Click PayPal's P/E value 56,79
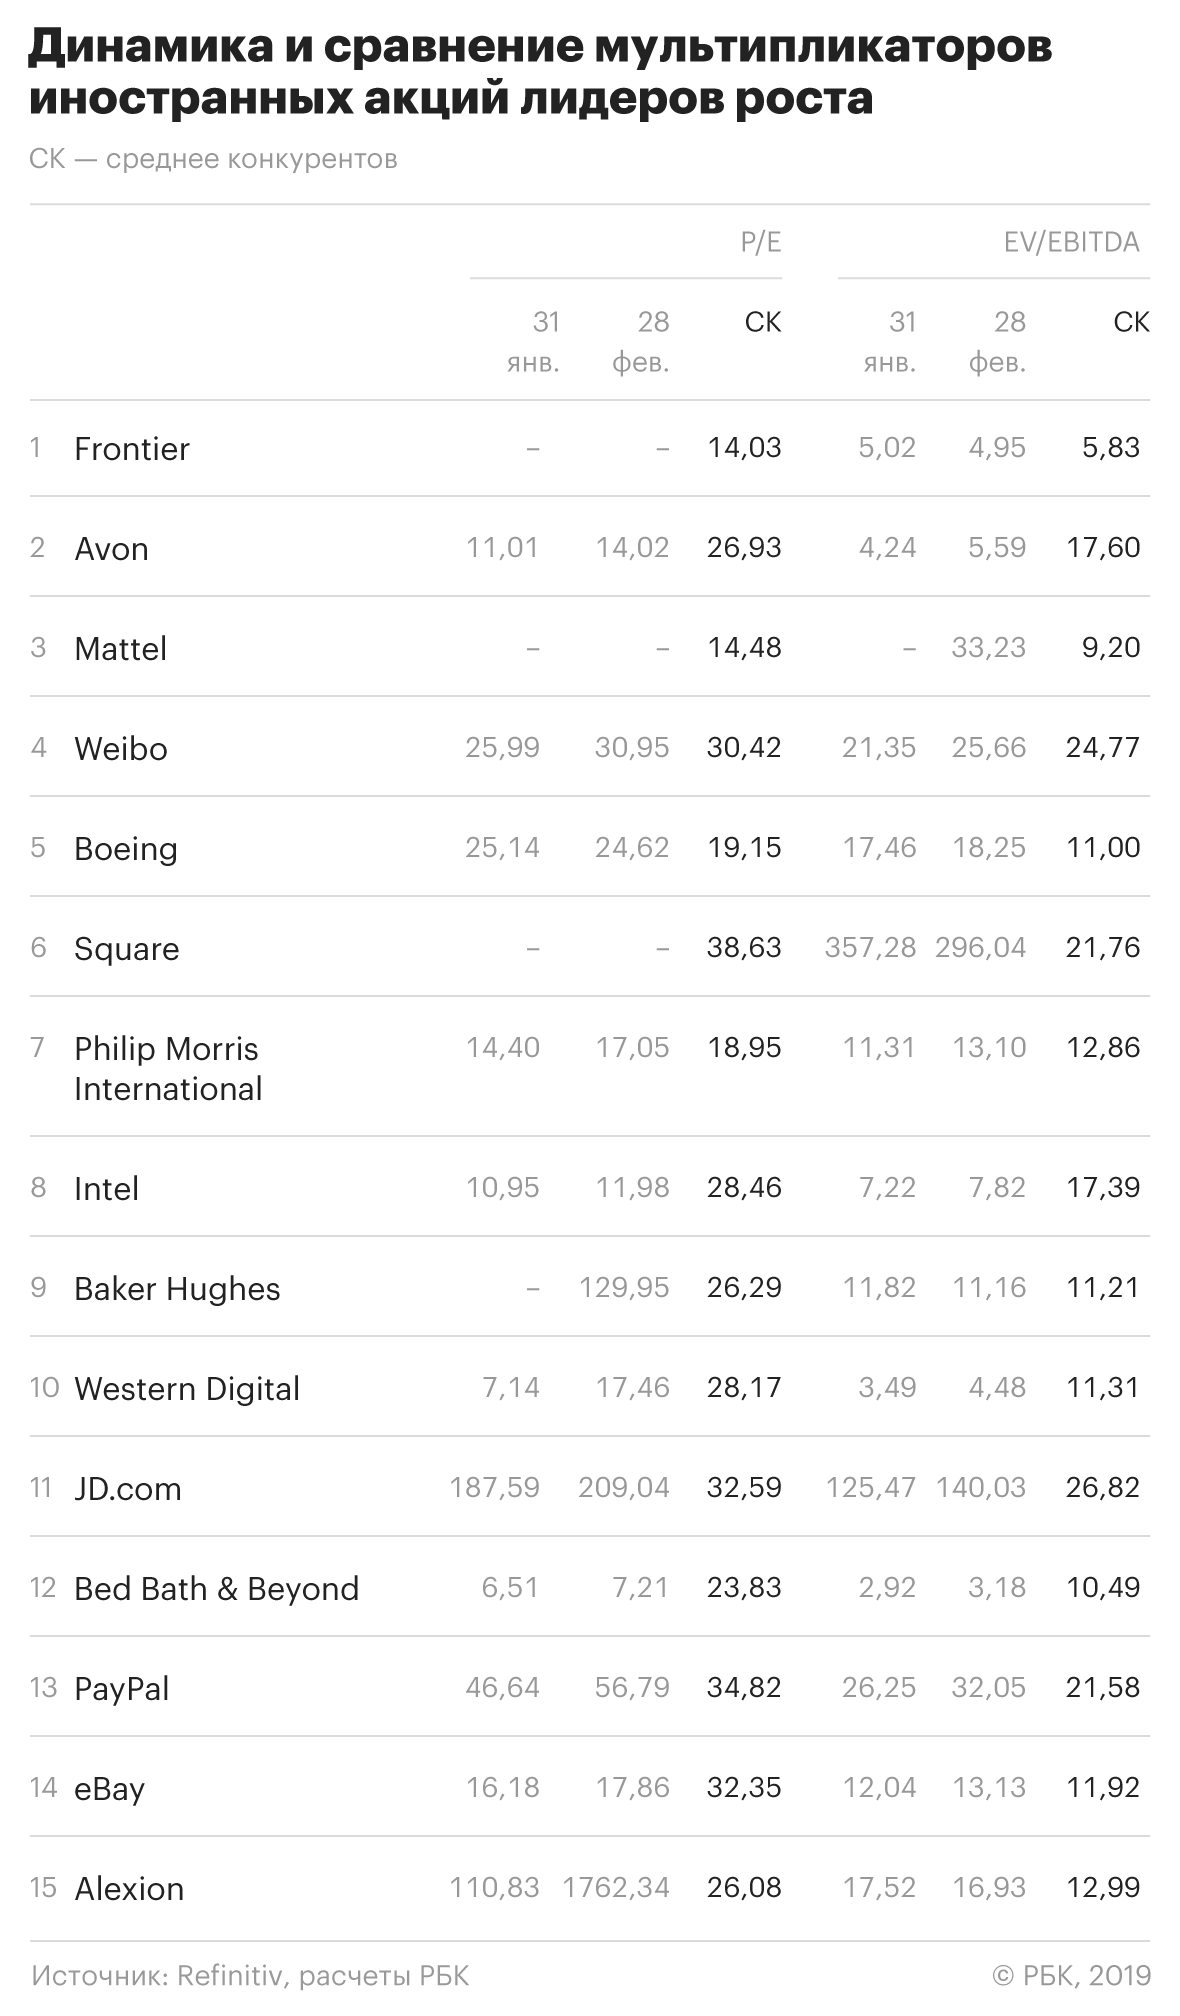The width and height of the screenshot is (1180, 2016). pyautogui.click(x=632, y=1688)
